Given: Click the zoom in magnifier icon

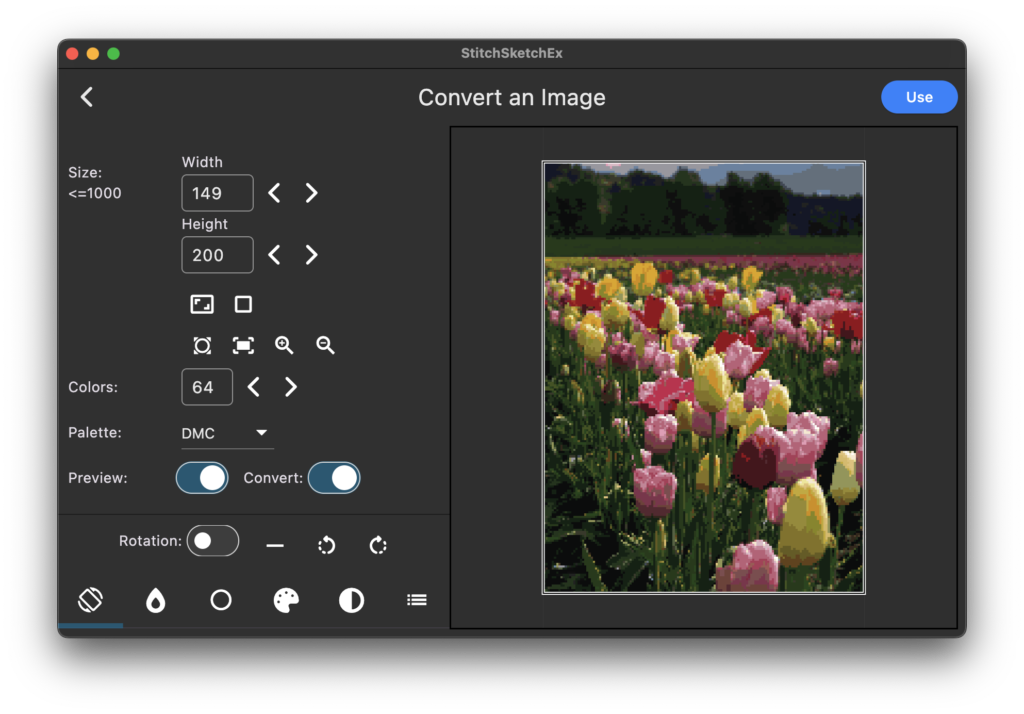Looking at the screenshot, I should (284, 345).
